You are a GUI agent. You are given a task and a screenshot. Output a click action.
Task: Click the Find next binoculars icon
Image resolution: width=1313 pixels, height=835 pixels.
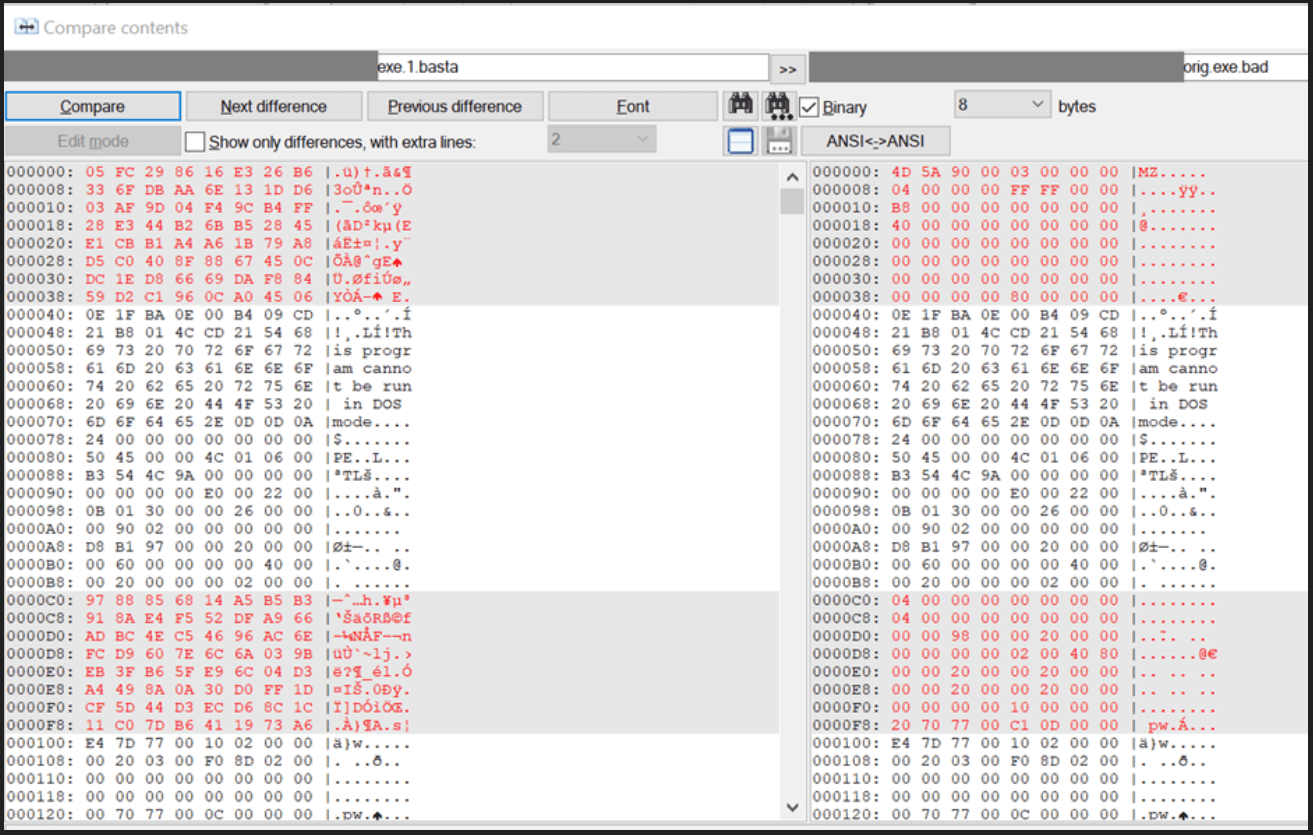coord(778,105)
